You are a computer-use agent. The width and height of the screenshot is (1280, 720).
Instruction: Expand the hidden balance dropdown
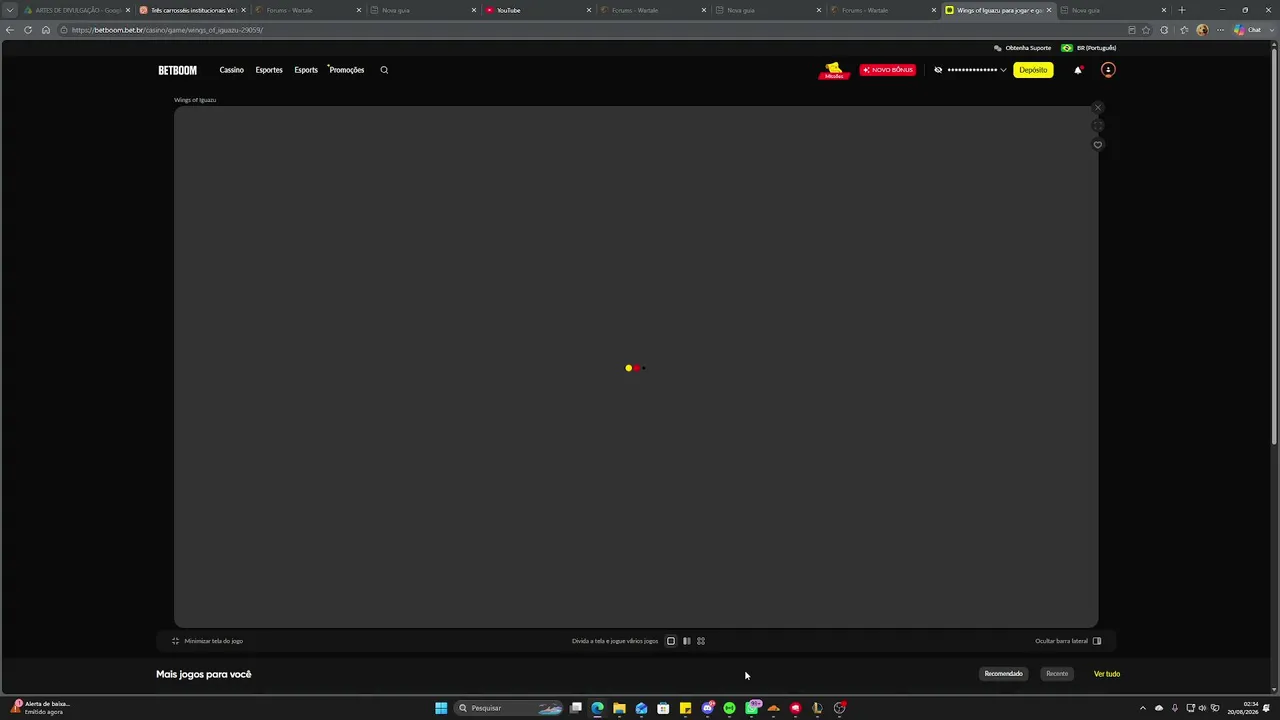click(1003, 70)
